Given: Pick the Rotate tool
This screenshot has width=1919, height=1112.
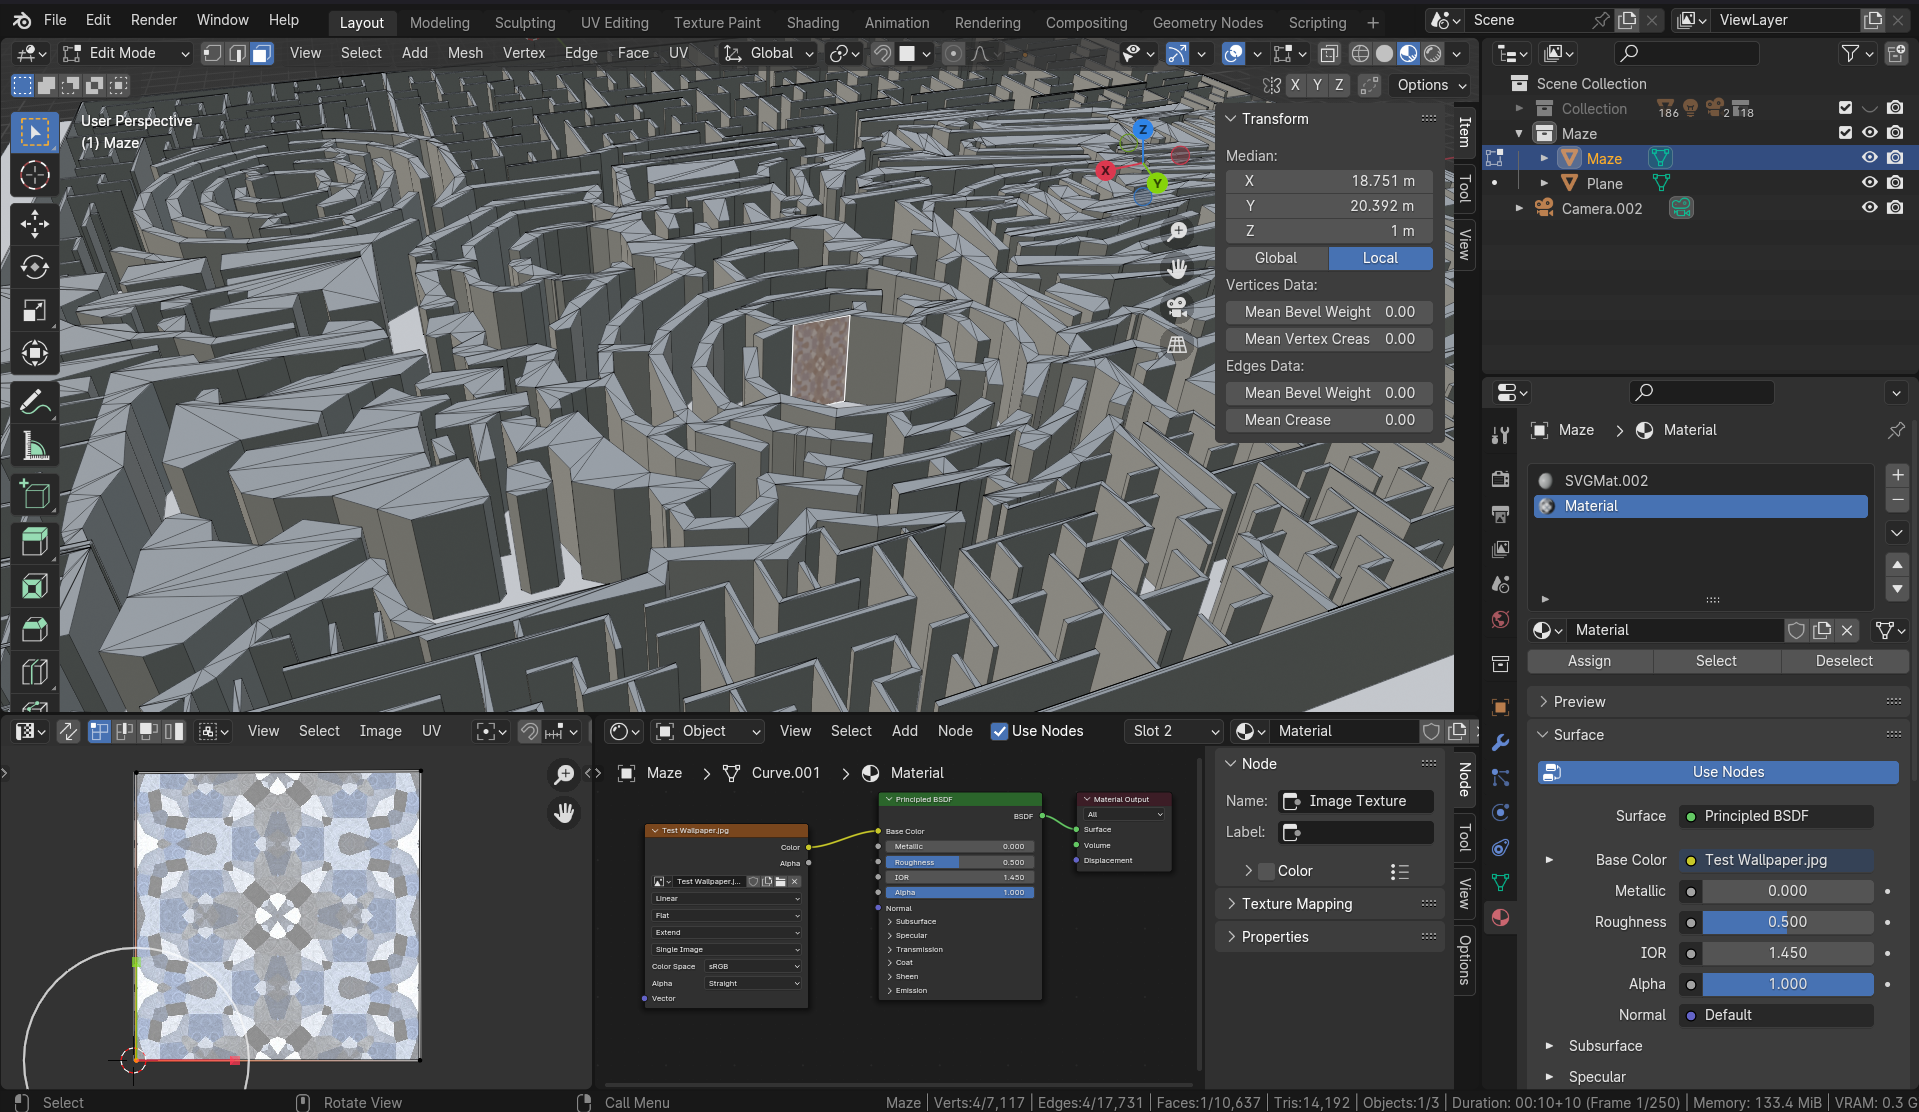Looking at the screenshot, I should (34, 267).
